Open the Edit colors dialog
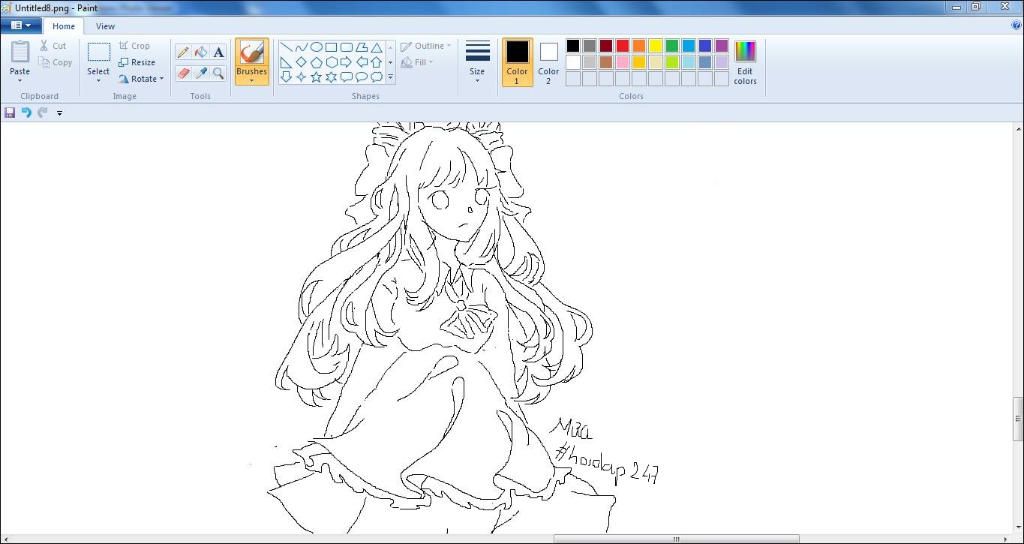 click(x=745, y=62)
